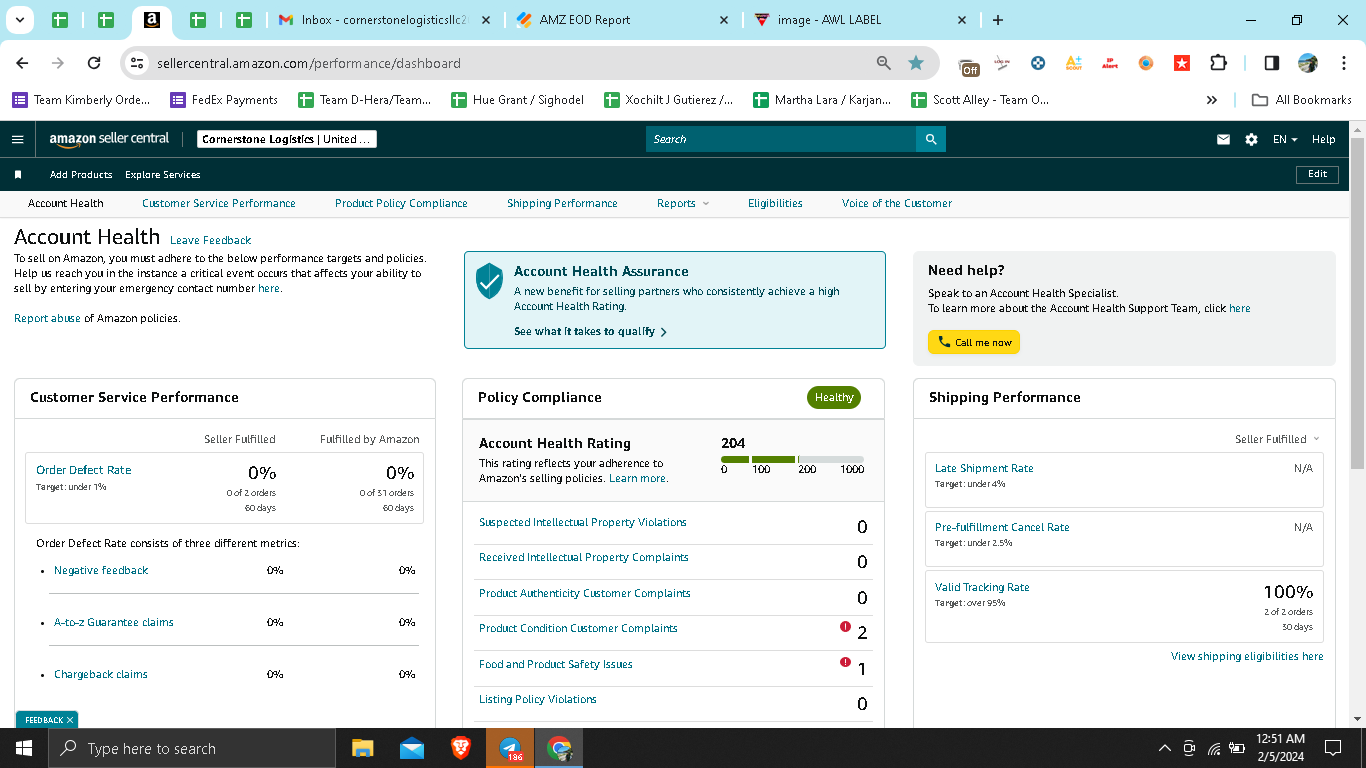Screen dimensions: 1366x768
Task: Open Help in the Seller Central header
Action: point(1323,139)
